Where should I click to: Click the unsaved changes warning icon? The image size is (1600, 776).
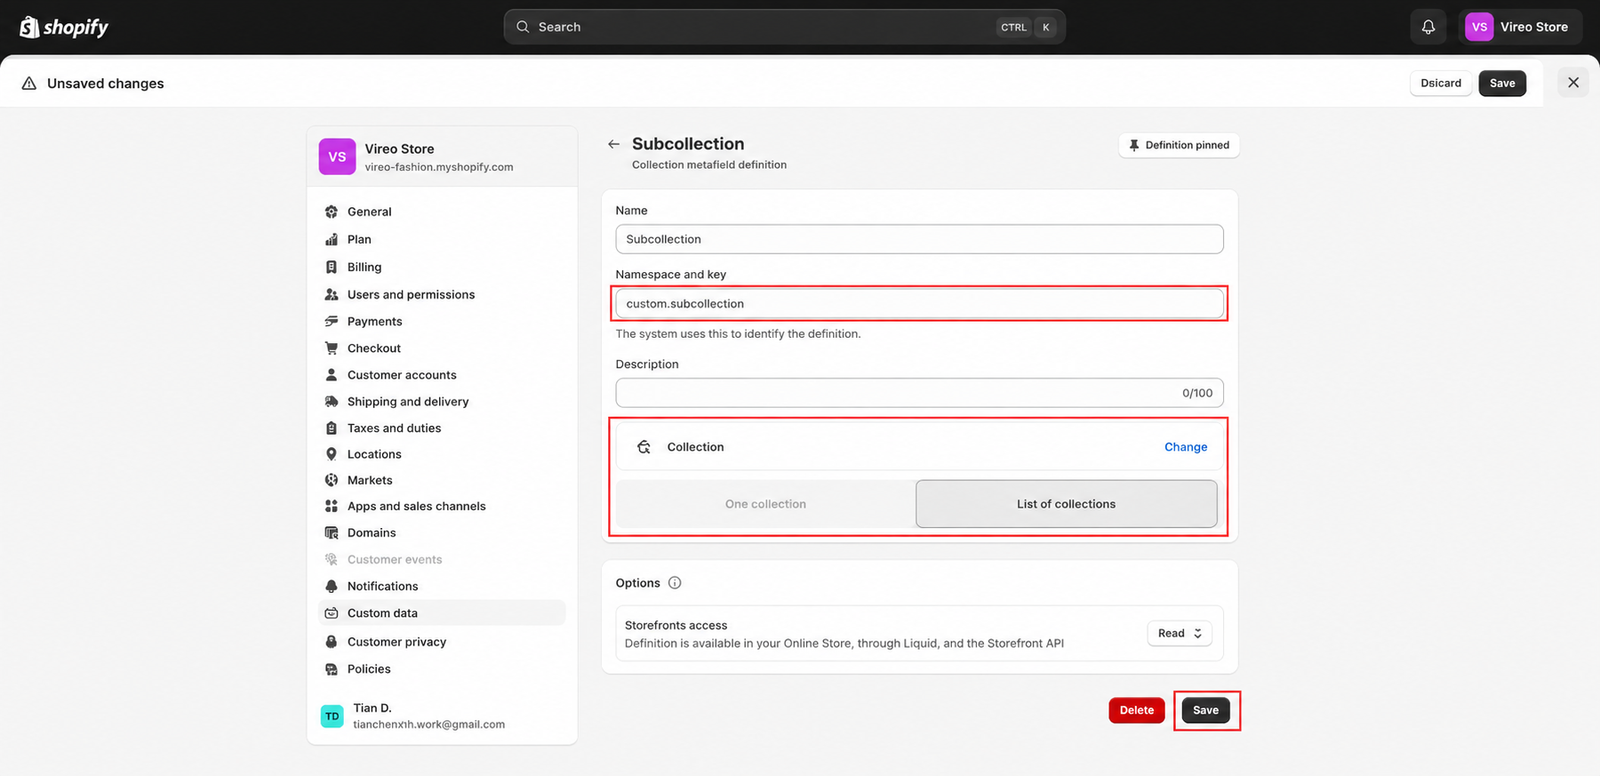[x=29, y=83]
